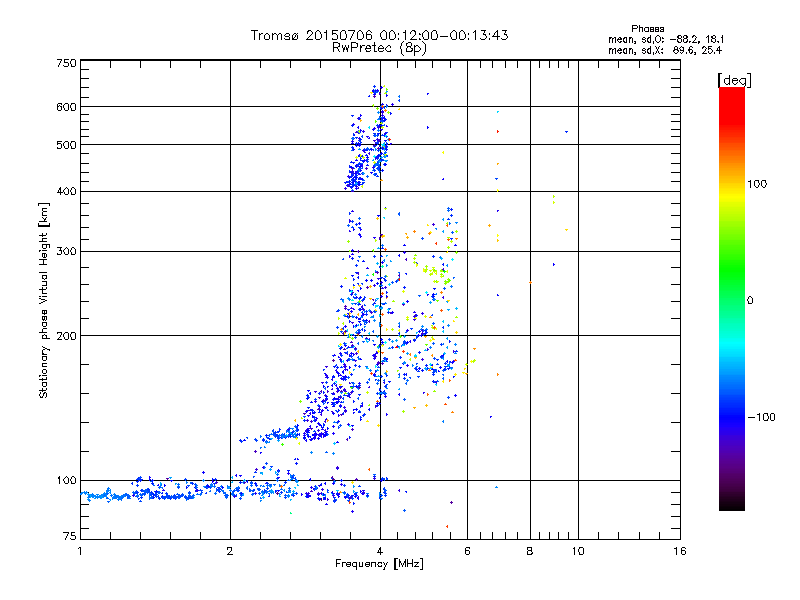Click the x-axis tick label "10"
Screen dimensions: 800x600
click(x=578, y=551)
